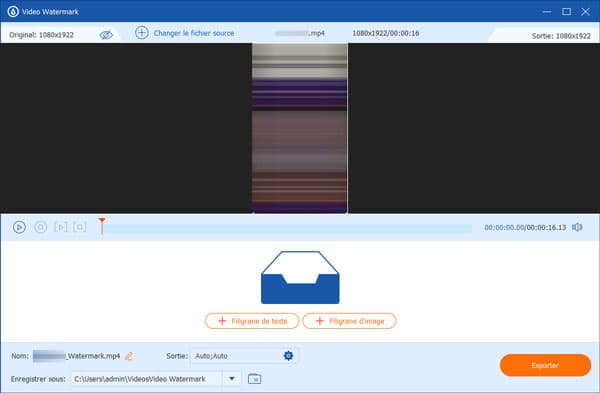600x393 pixels.
Task: Maximize the Video Watermark window
Action: (566, 11)
